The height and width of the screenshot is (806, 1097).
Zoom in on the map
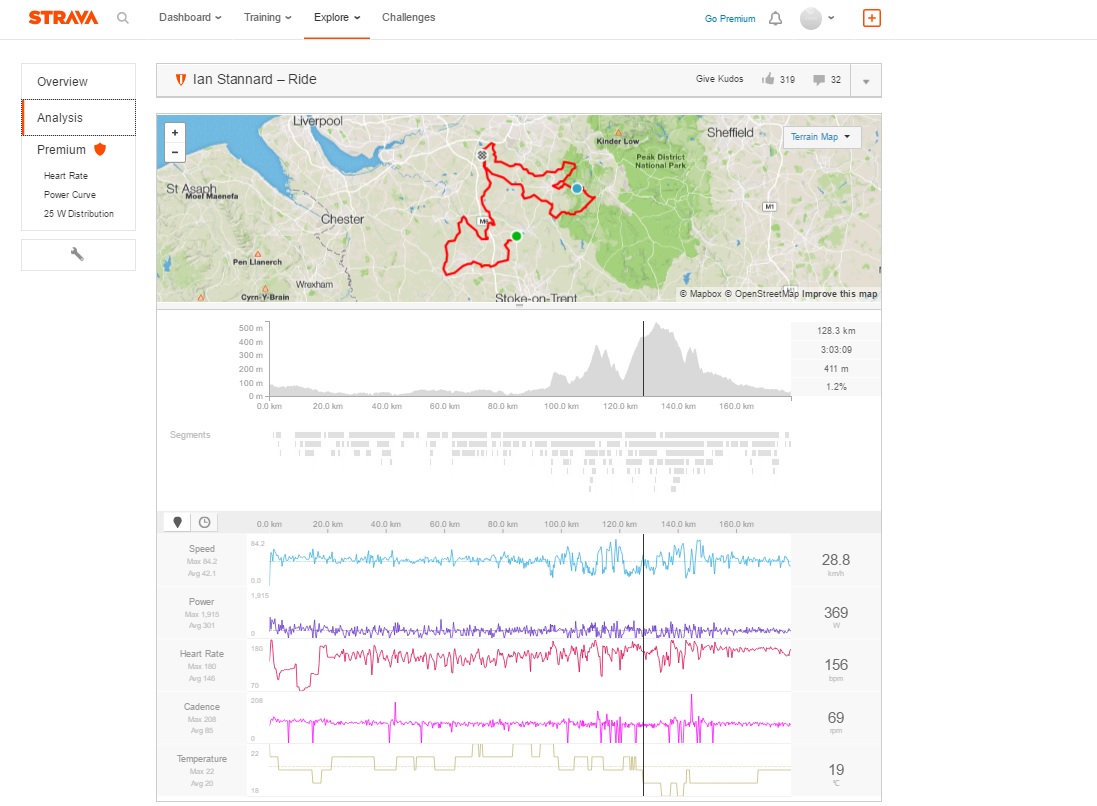175,132
